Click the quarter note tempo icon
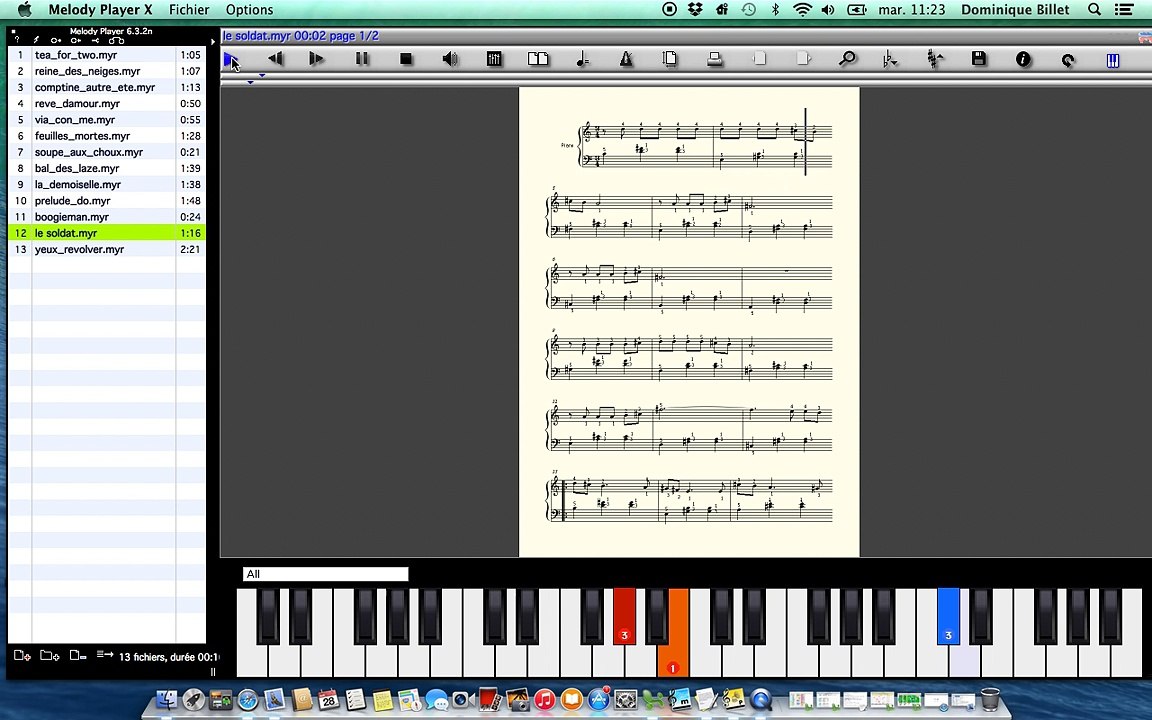Image resolution: width=1152 pixels, height=720 pixels. (x=582, y=59)
